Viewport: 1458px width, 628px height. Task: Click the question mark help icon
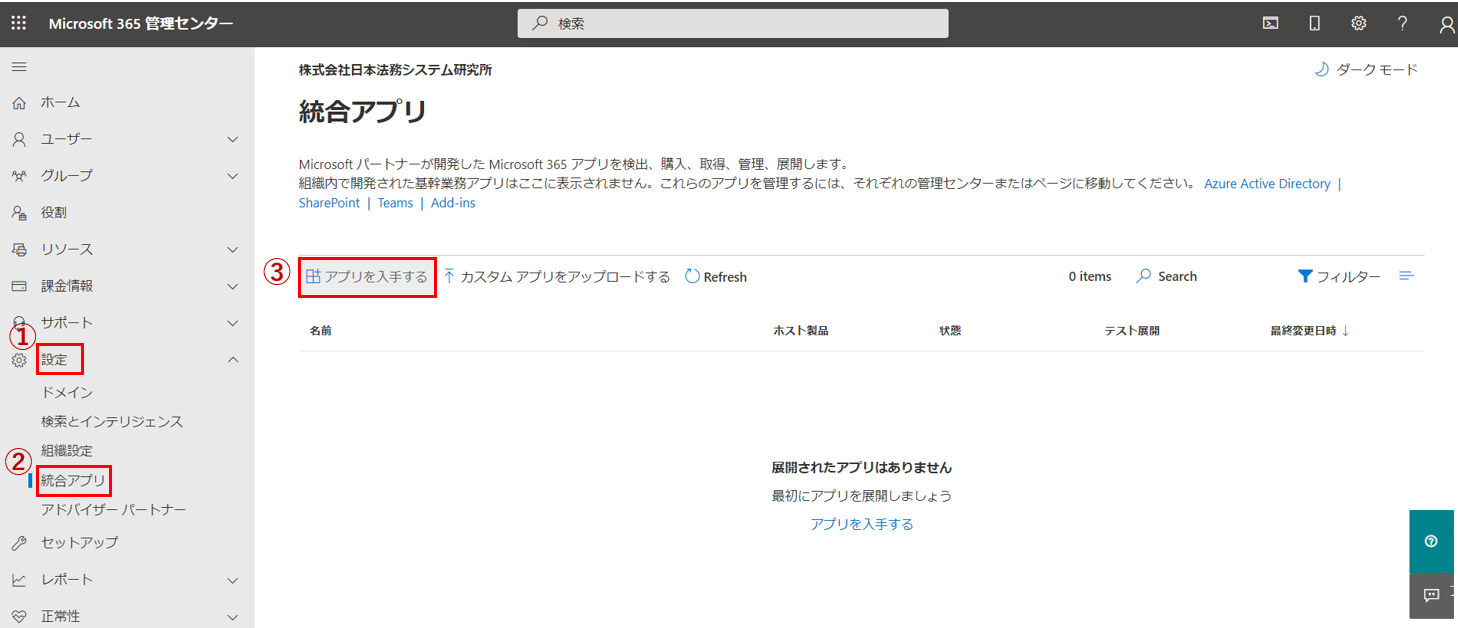tap(1402, 24)
